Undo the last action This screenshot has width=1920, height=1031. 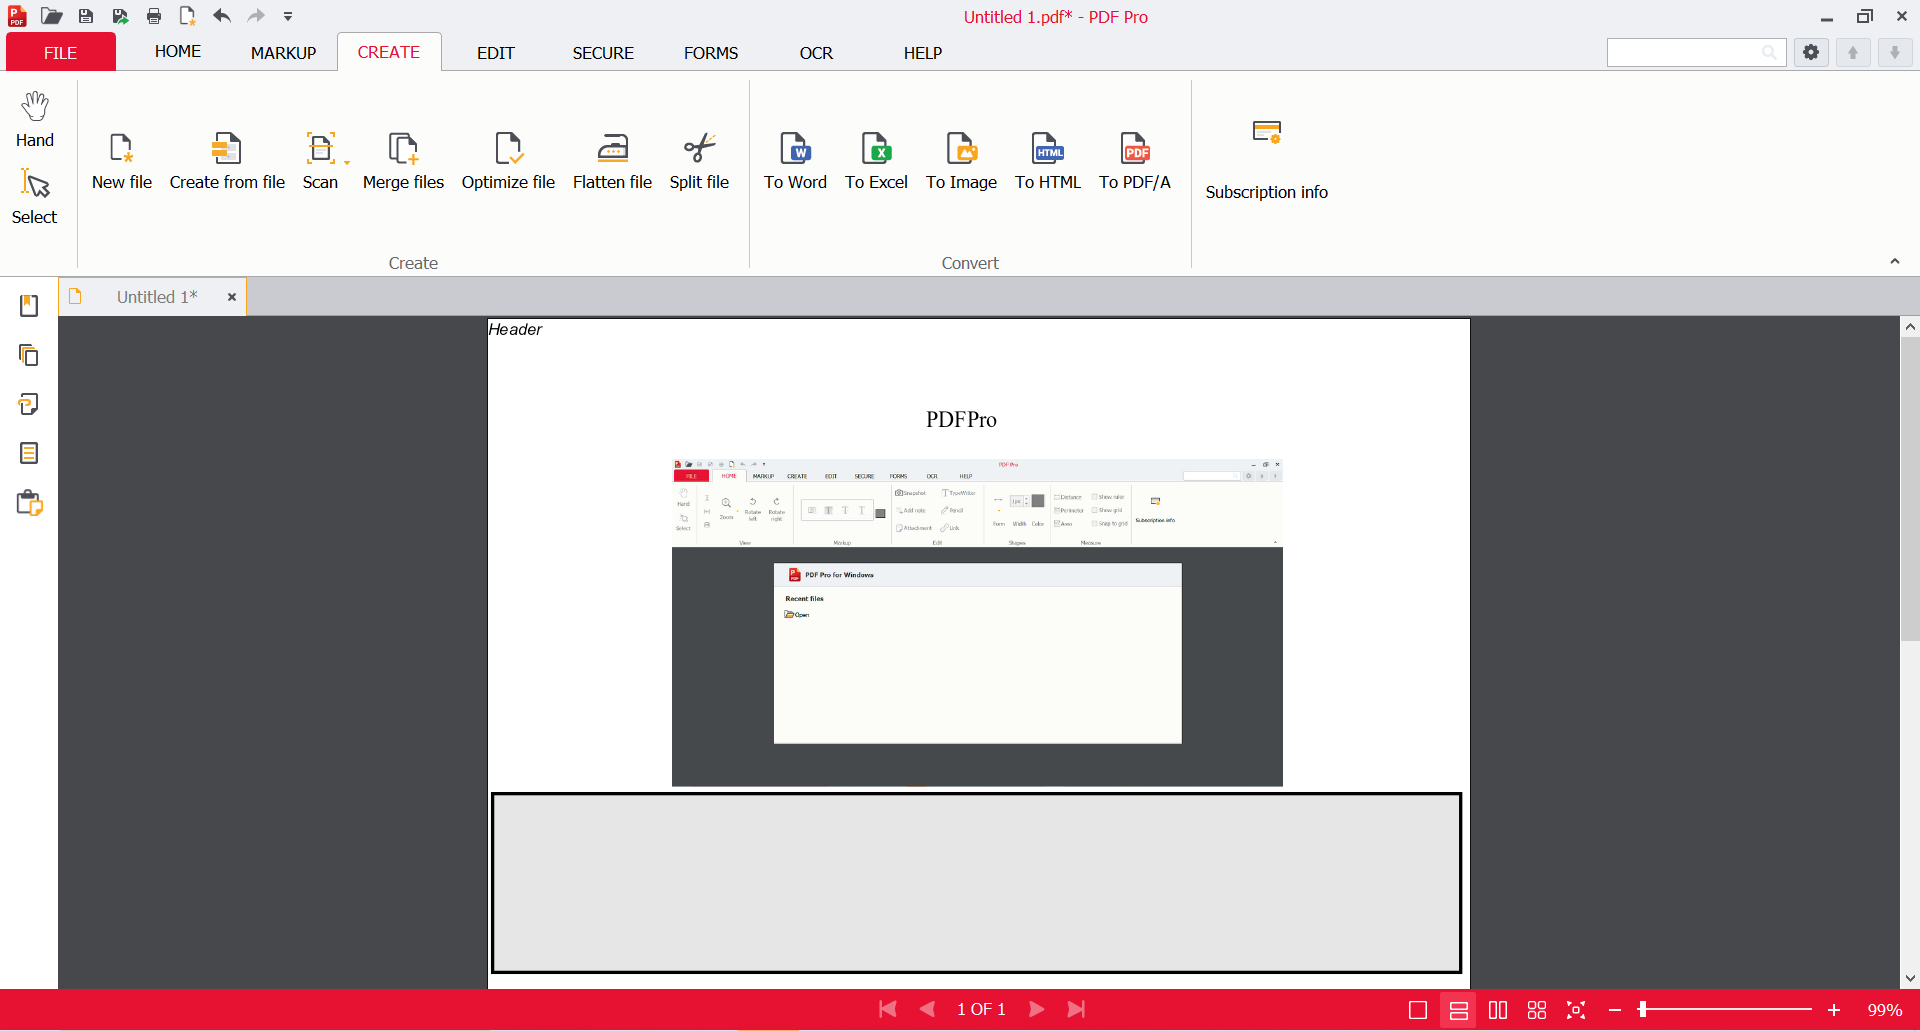tap(222, 16)
